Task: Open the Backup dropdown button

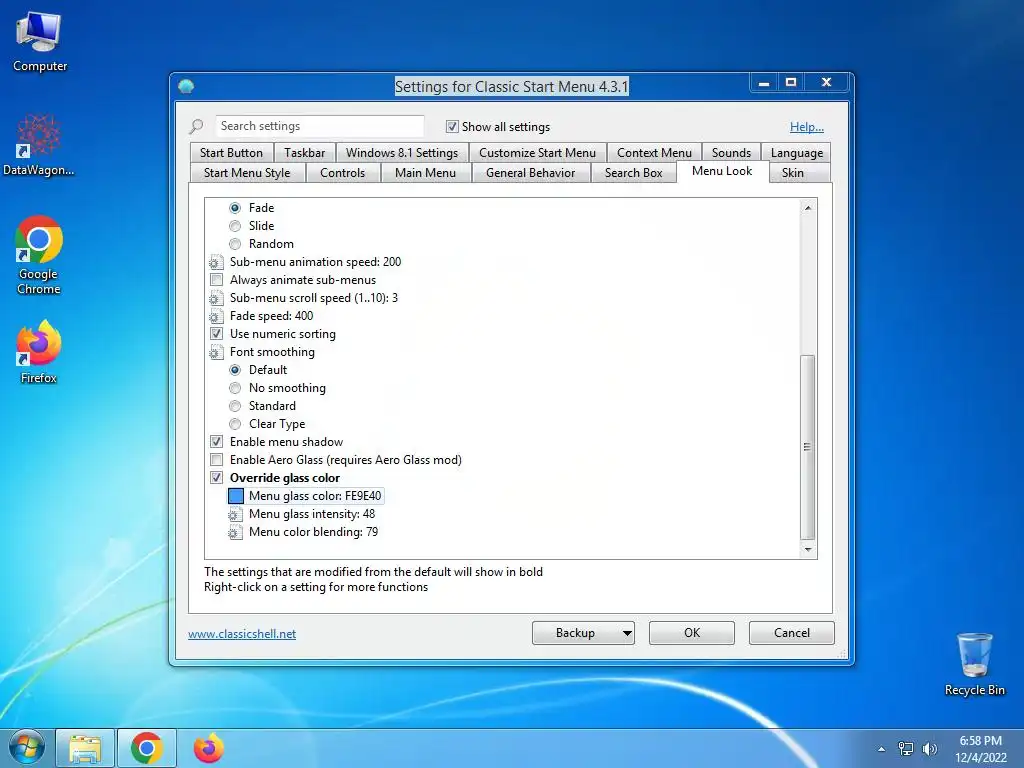Action: coord(583,633)
